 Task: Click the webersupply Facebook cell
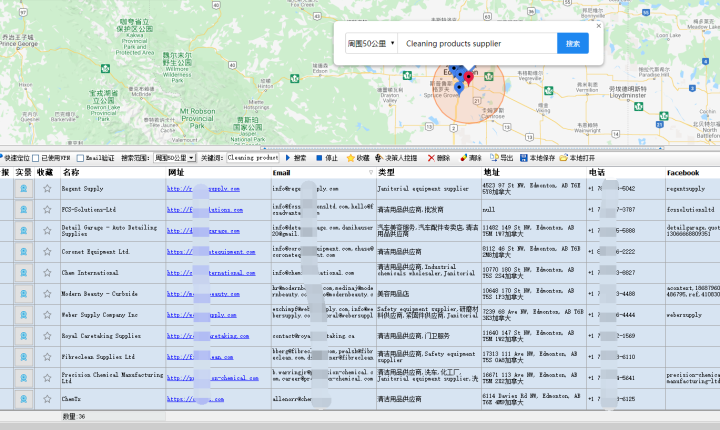click(692, 315)
